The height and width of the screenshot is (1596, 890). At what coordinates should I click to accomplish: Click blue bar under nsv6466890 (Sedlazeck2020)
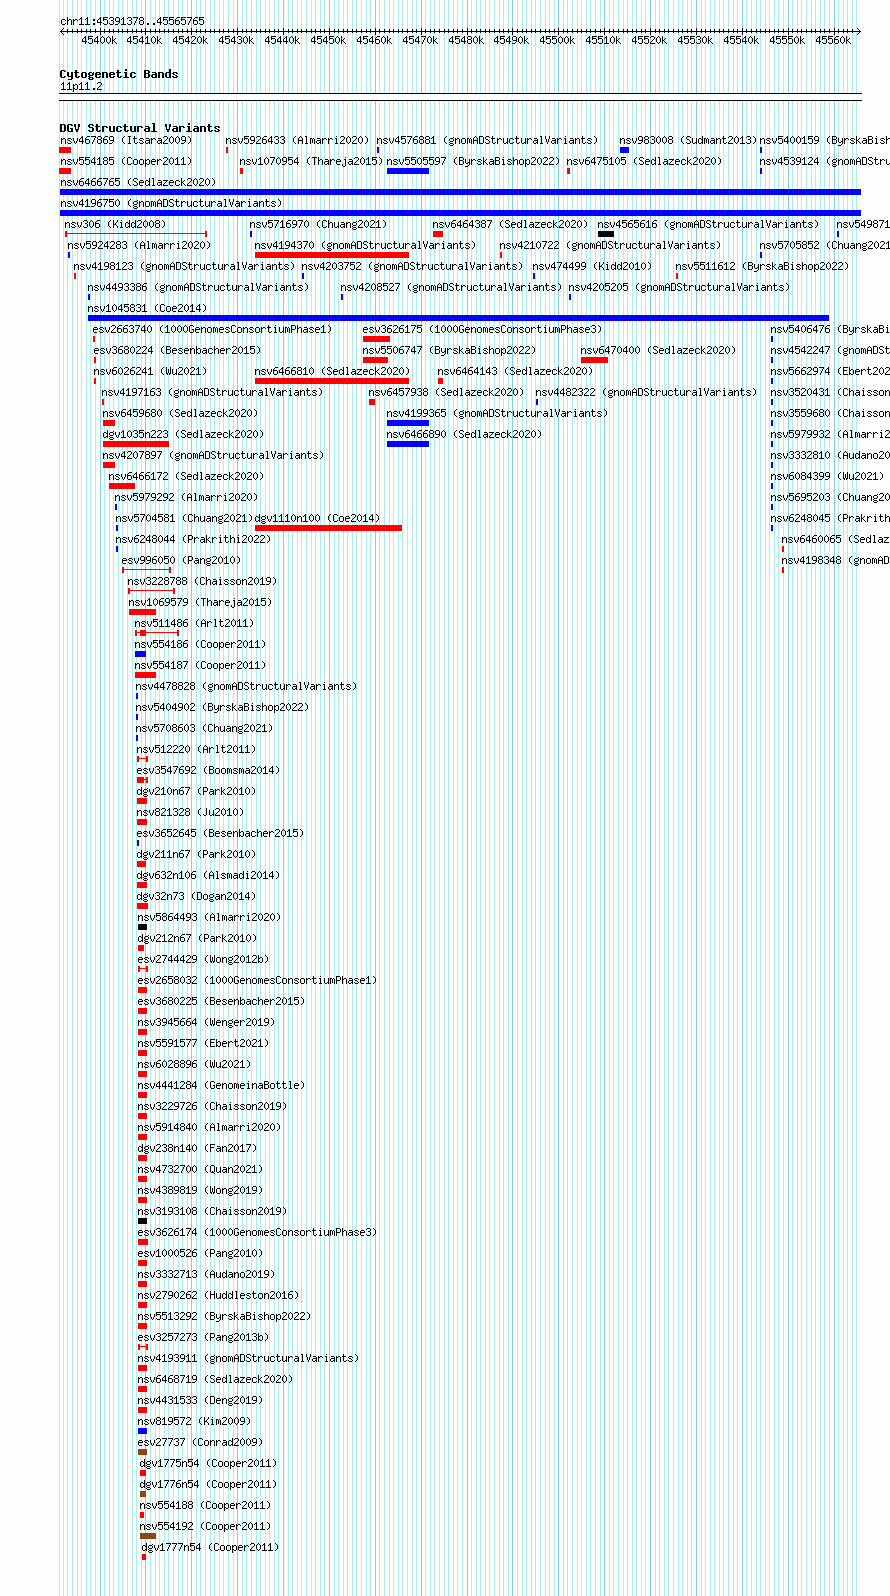pyautogui.click(x=408, y=444)
